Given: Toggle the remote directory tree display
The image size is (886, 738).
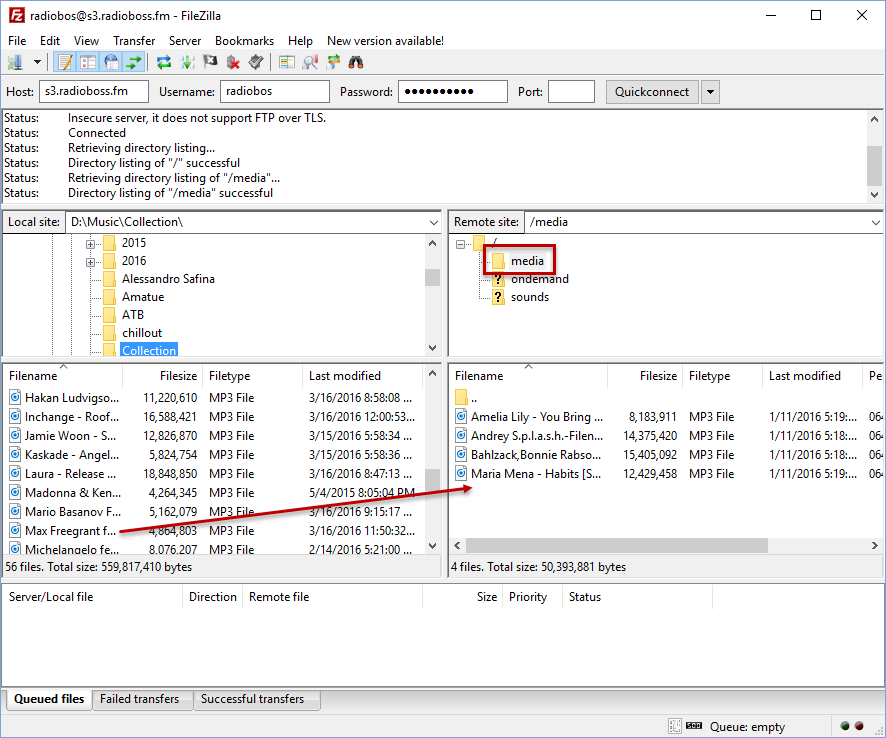Looking at the screenshot, I should tap(111, 62).
